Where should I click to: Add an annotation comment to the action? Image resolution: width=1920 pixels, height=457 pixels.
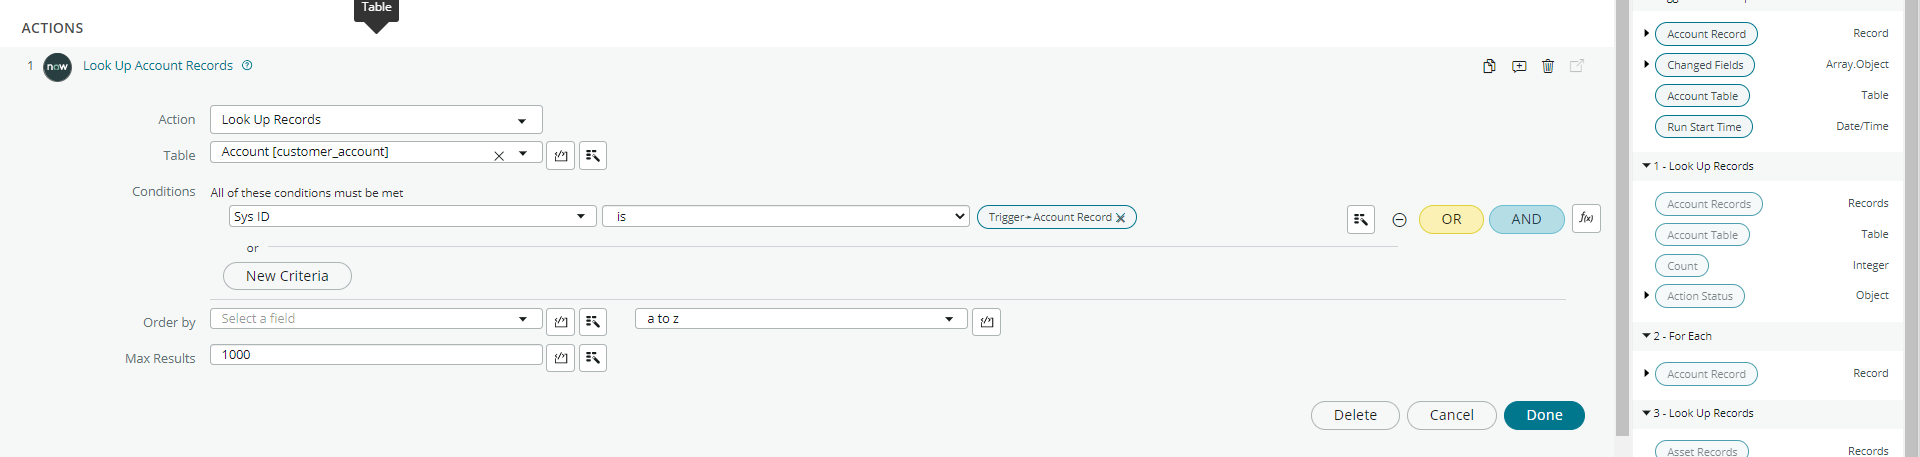click(x=1519, y=66)
